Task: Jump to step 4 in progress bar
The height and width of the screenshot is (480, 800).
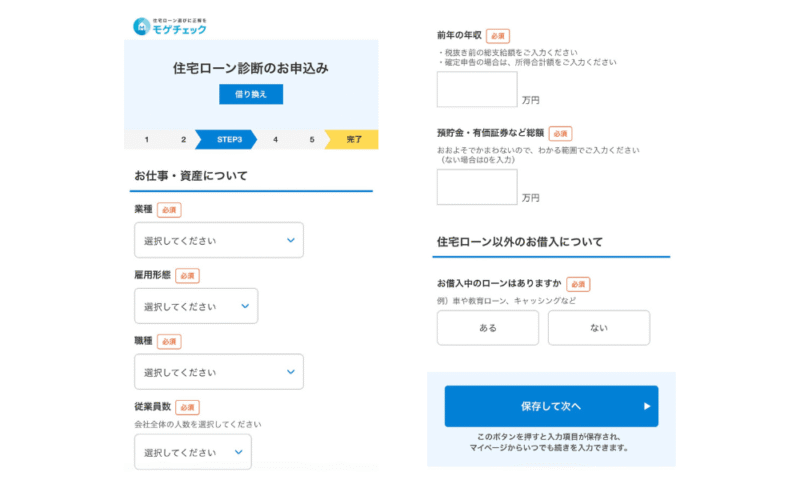Action: pos(276,139)
